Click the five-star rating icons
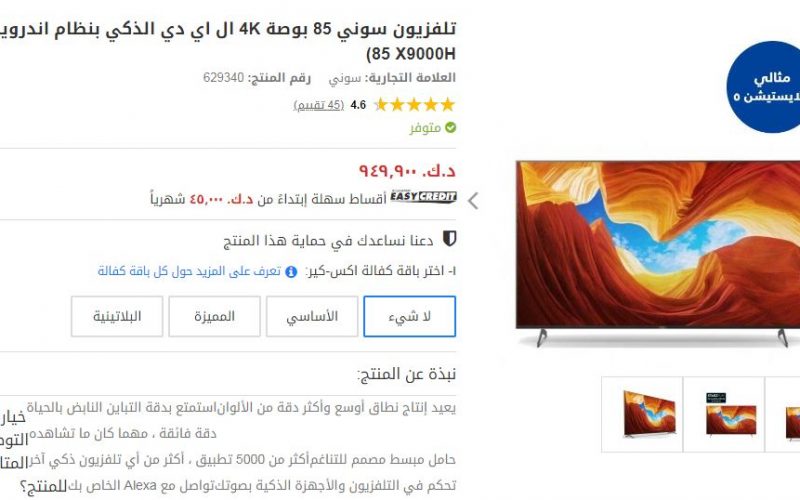 click(x=414, y=105)
